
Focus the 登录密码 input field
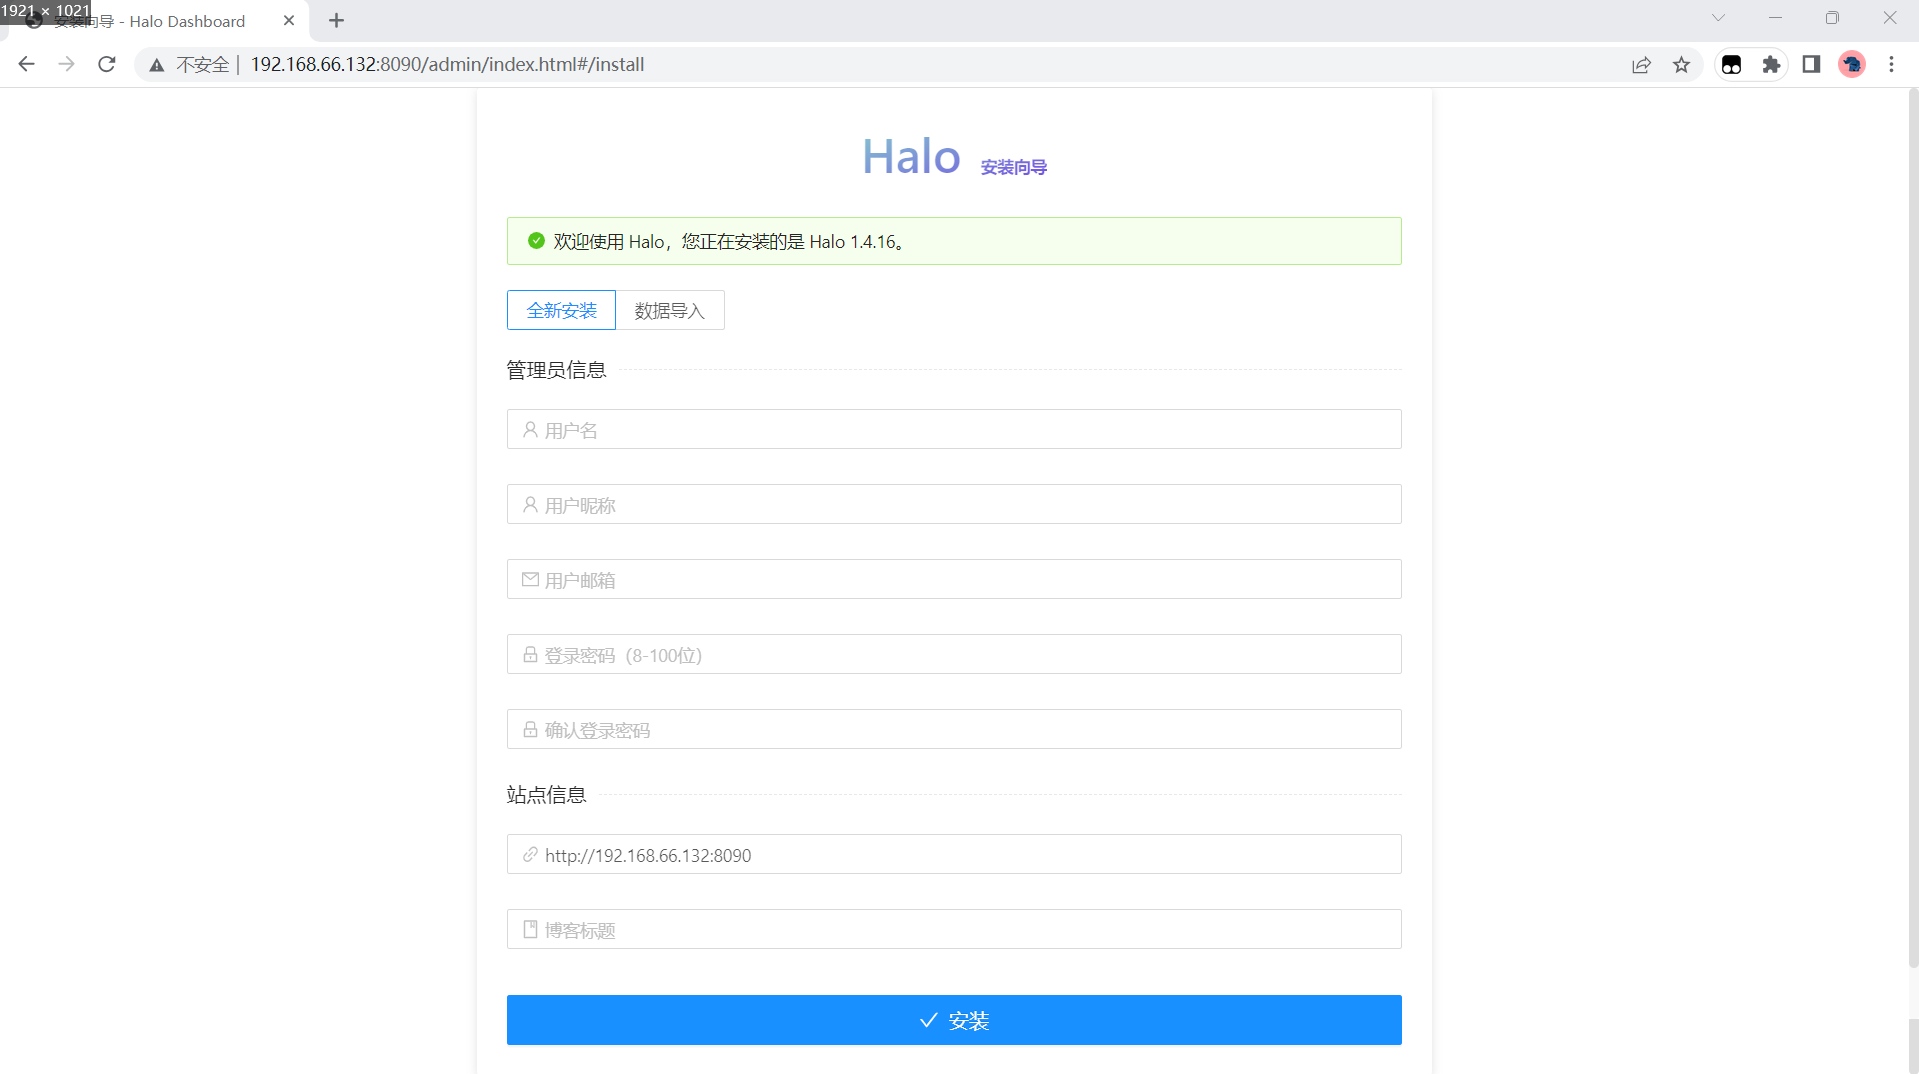(x=954, y=654)
